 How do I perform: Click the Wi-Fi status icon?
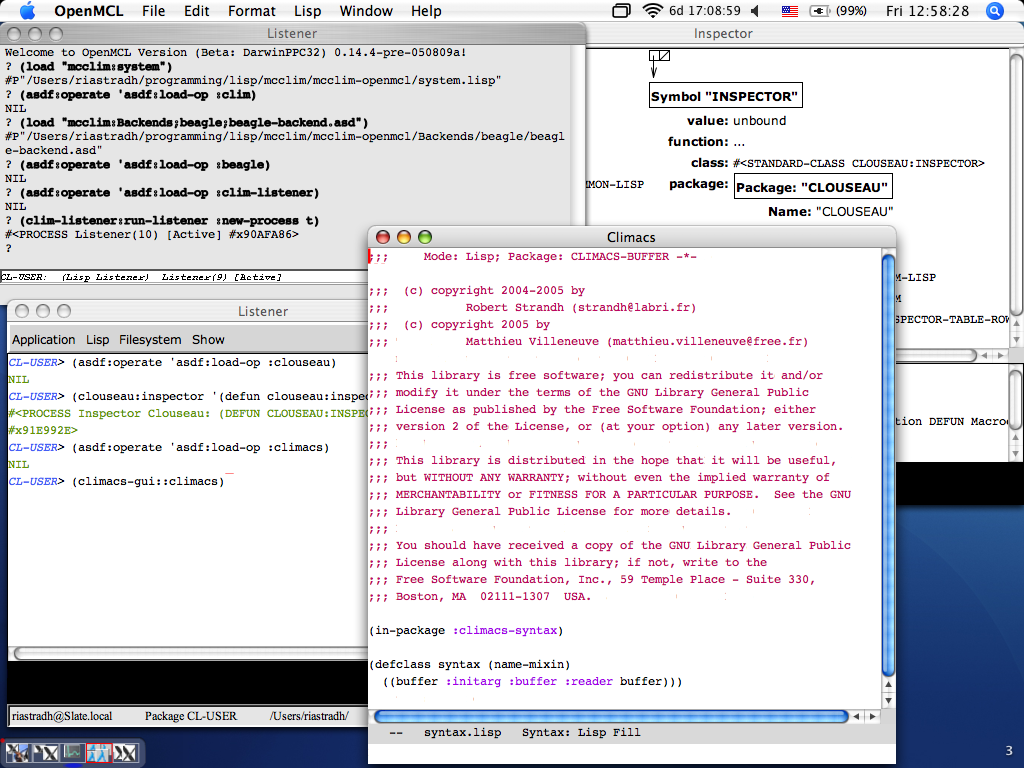click(653, 11)
